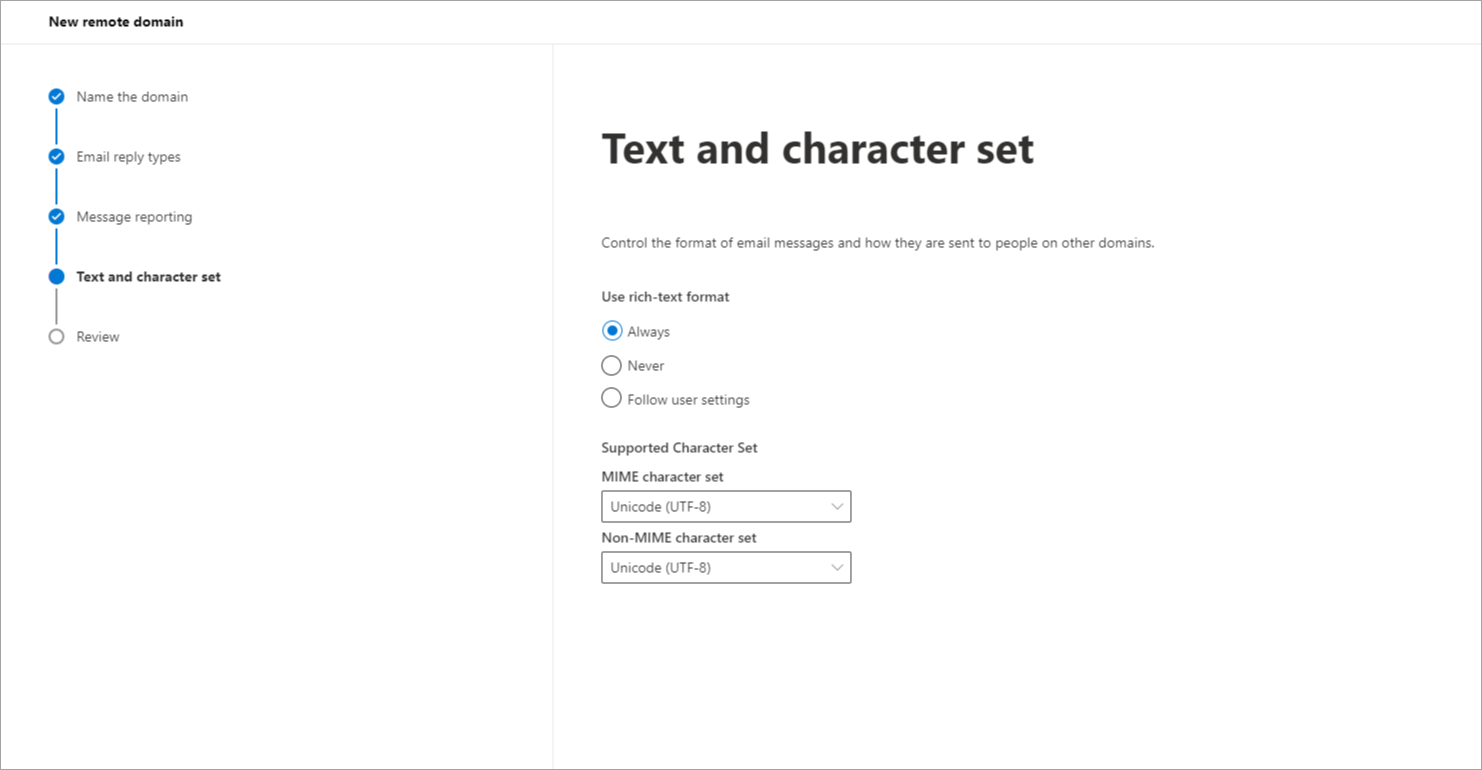Select the Always rich-text radio button
This screenshot has width=1482, height=770.
point(611,331)
